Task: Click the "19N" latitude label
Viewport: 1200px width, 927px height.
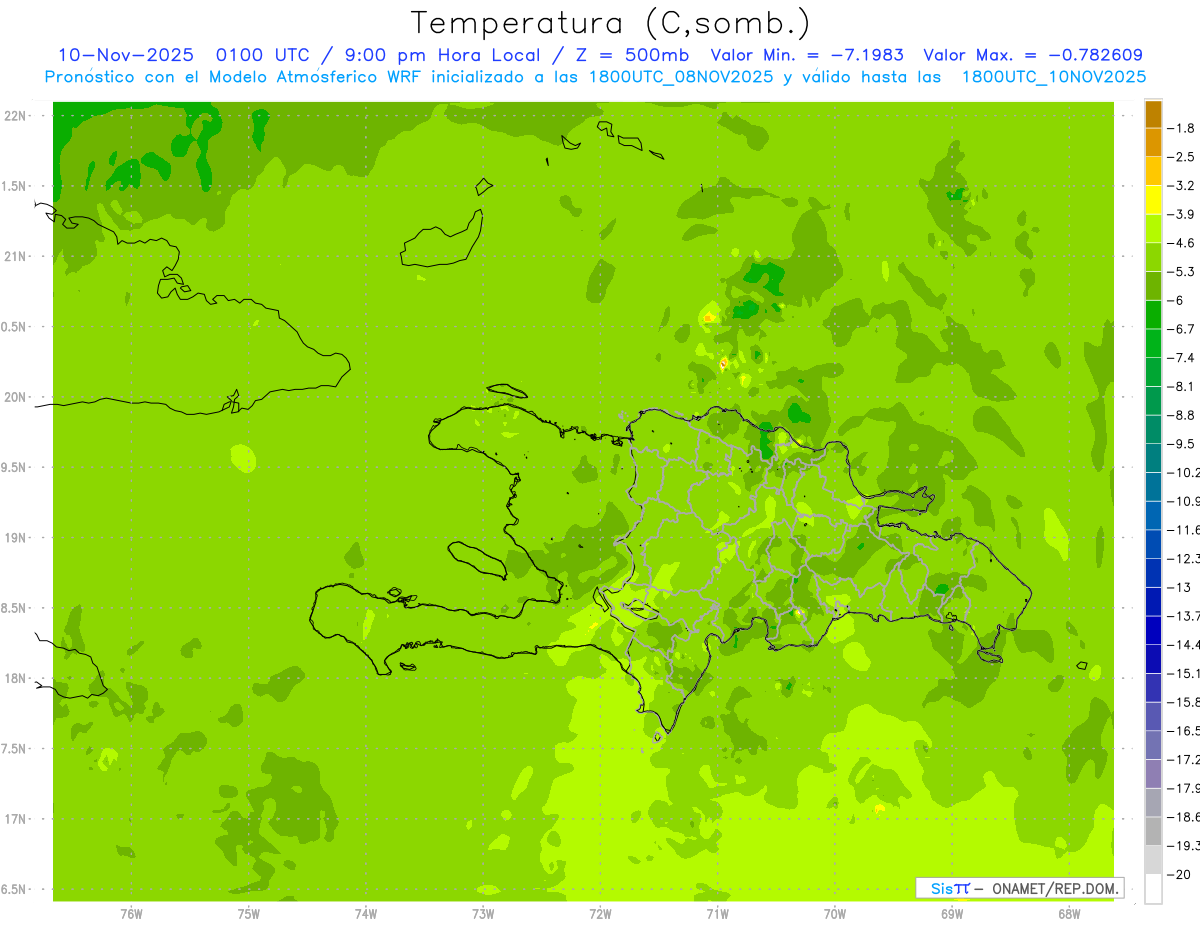Action: (x=16, y=537)
